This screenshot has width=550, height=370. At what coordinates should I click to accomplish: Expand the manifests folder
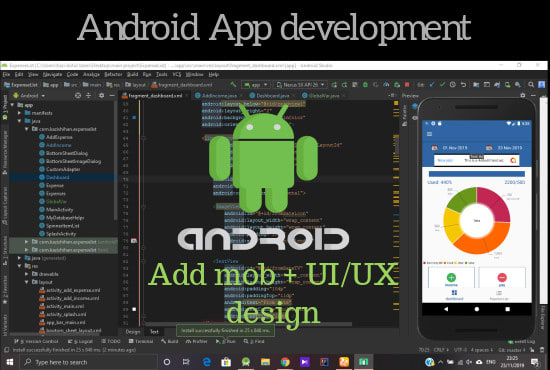coord(20,113)
